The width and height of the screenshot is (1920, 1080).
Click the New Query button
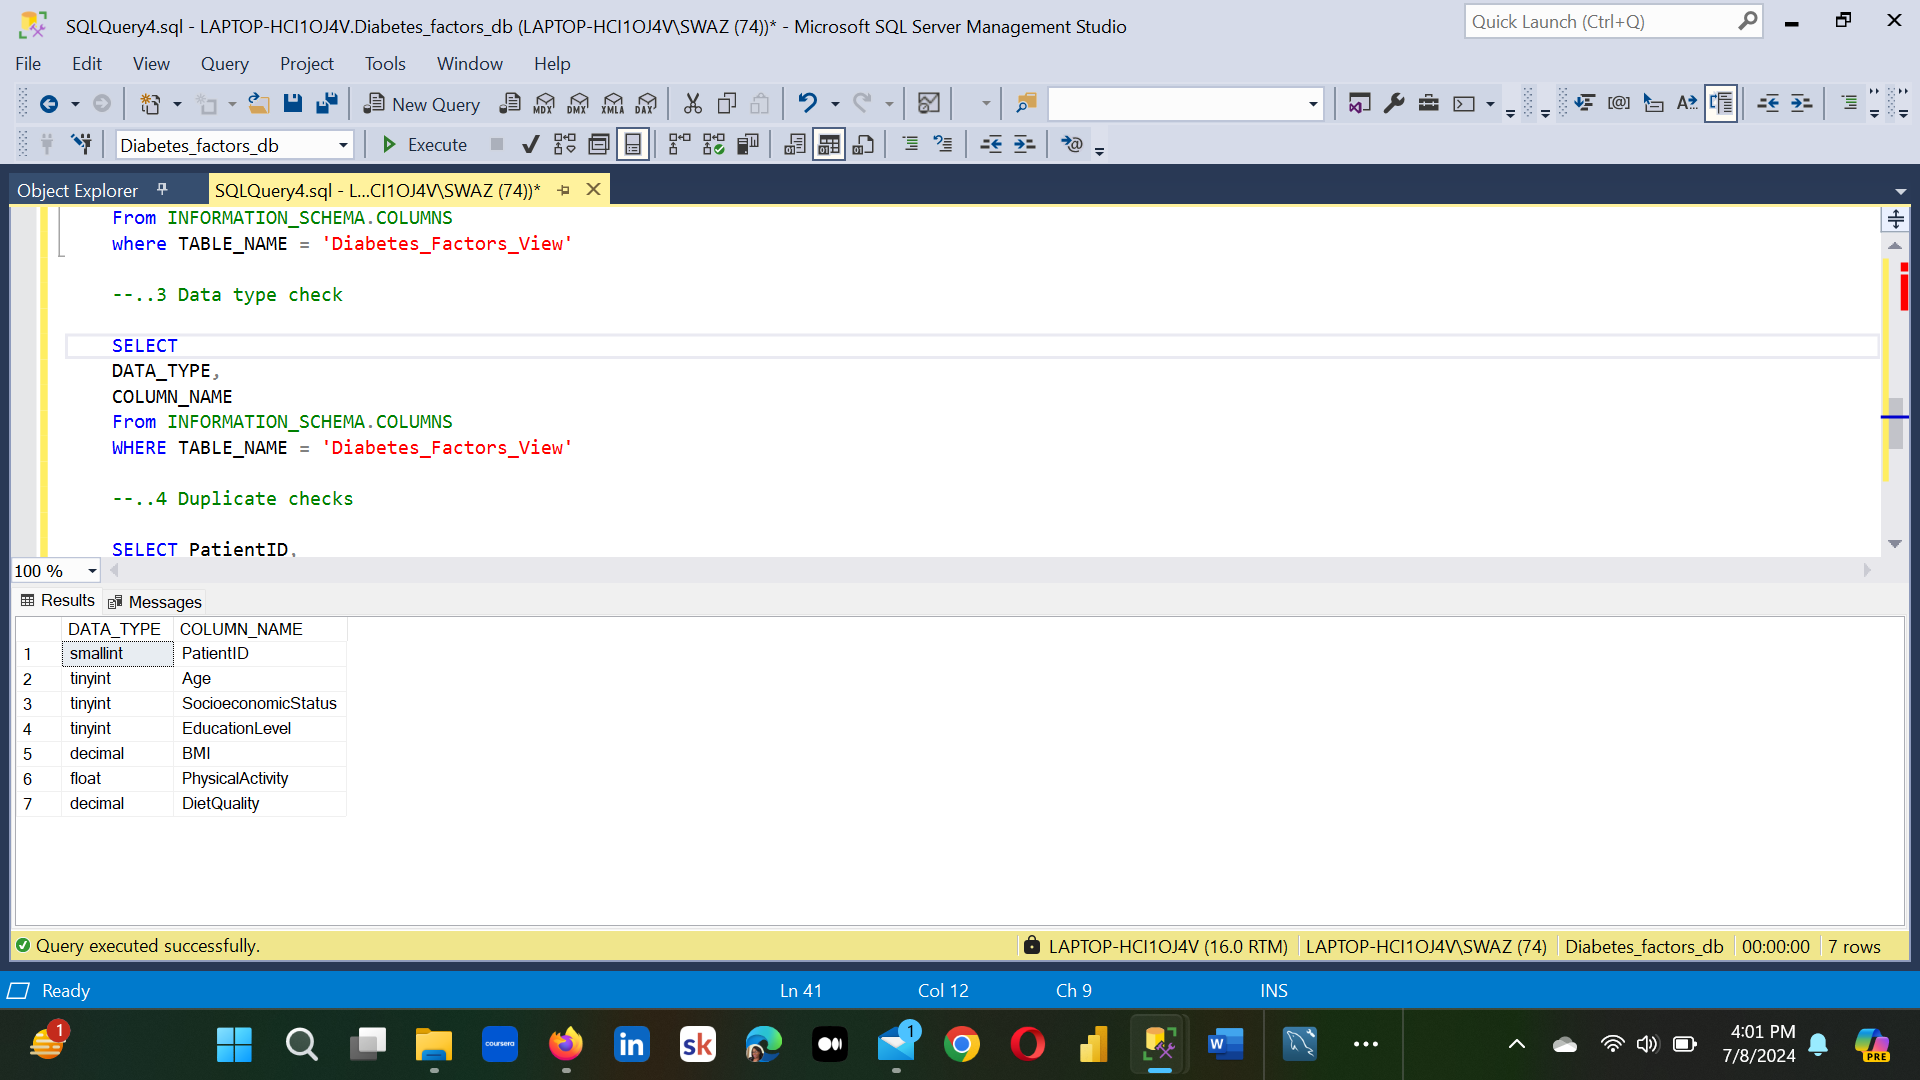[x=422, y=104]
